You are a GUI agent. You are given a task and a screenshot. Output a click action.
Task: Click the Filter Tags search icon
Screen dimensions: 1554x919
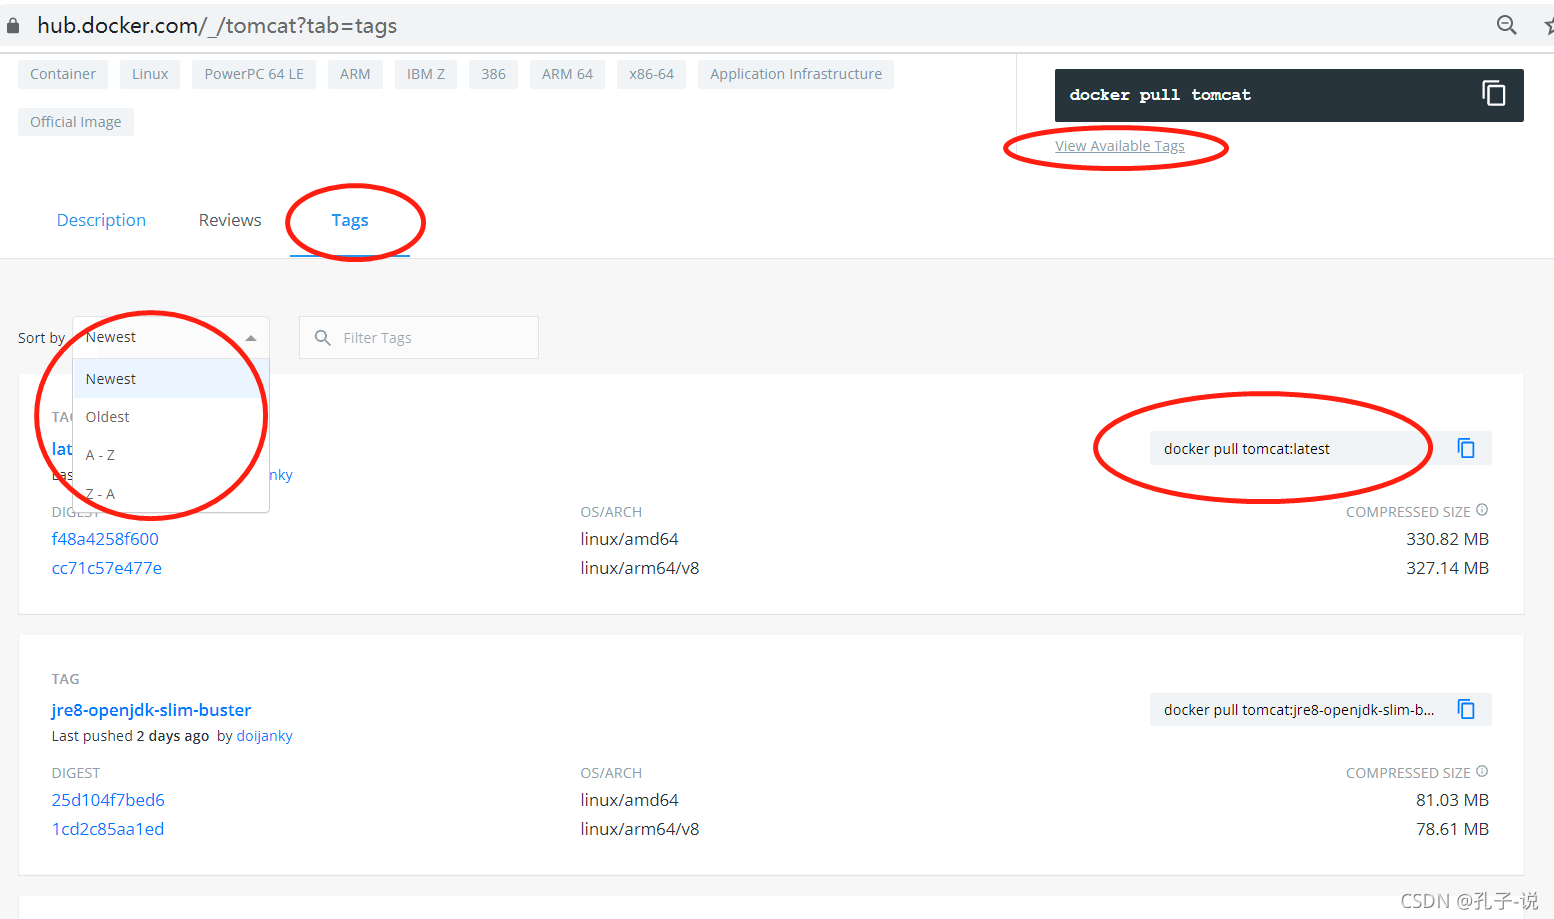[323, 338]
